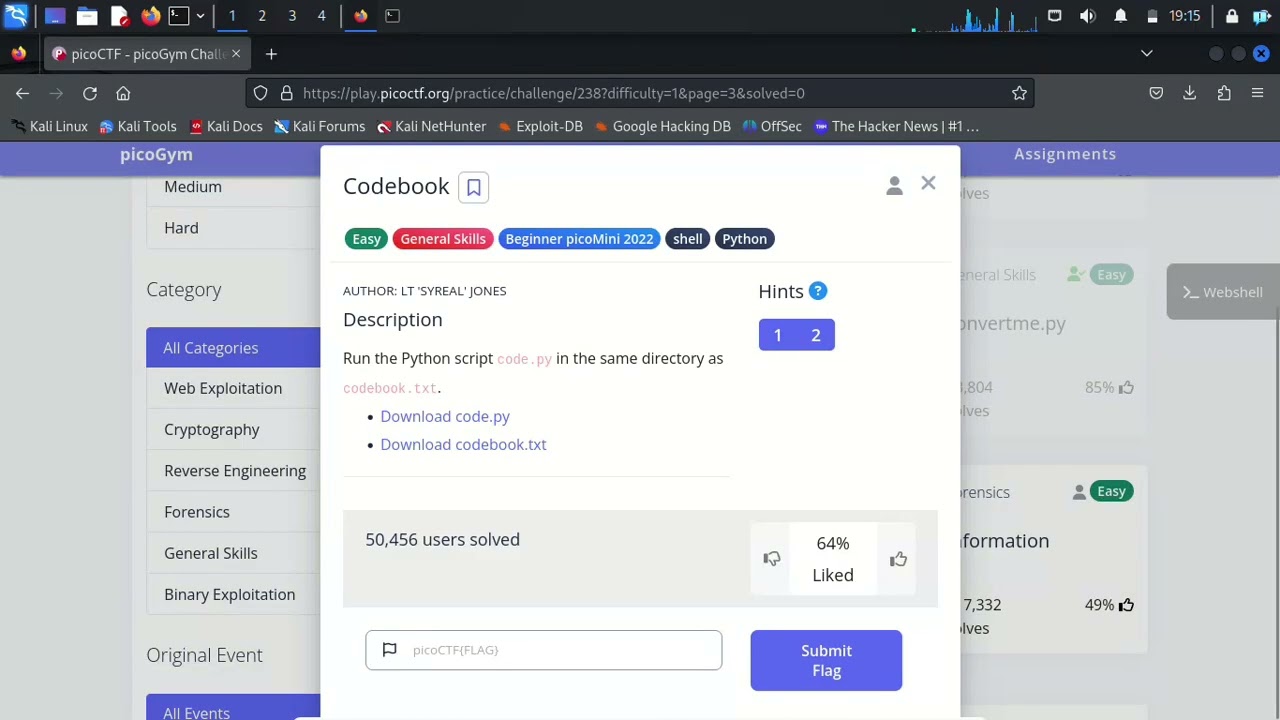The width and height of the screenshot is (1280, 720).
Task: Select the Python tag
Action: (744, 239)
